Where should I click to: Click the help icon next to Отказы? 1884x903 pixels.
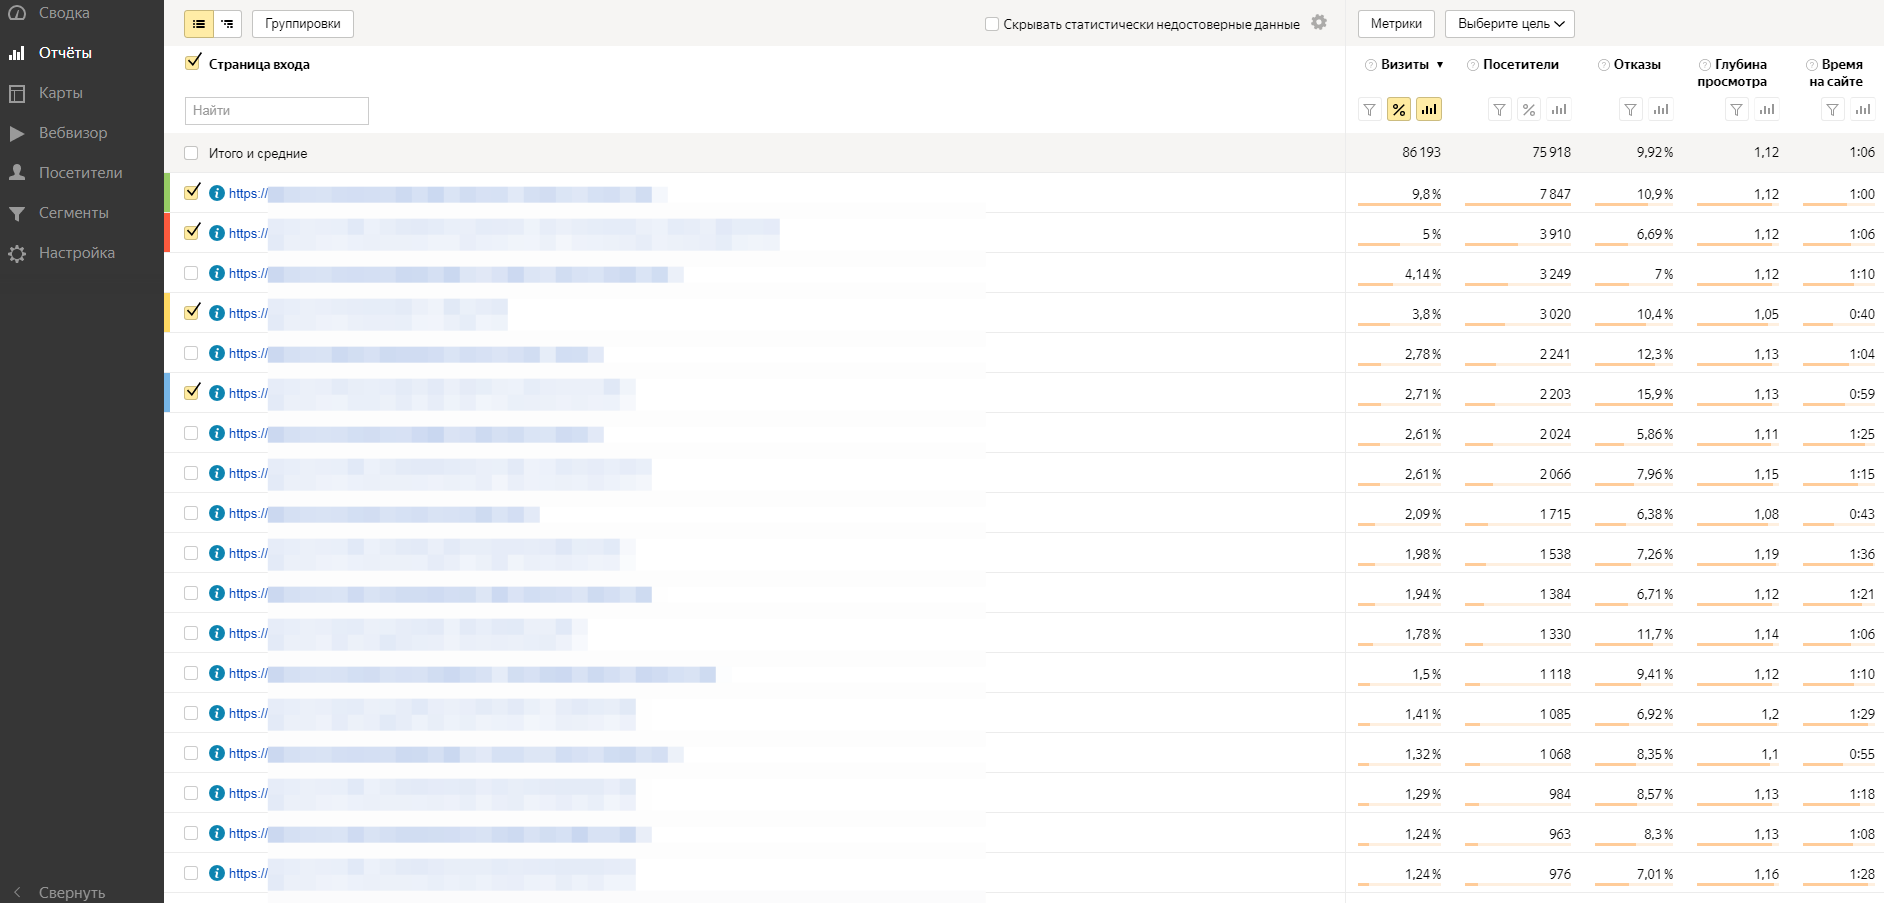point(1604,65)
